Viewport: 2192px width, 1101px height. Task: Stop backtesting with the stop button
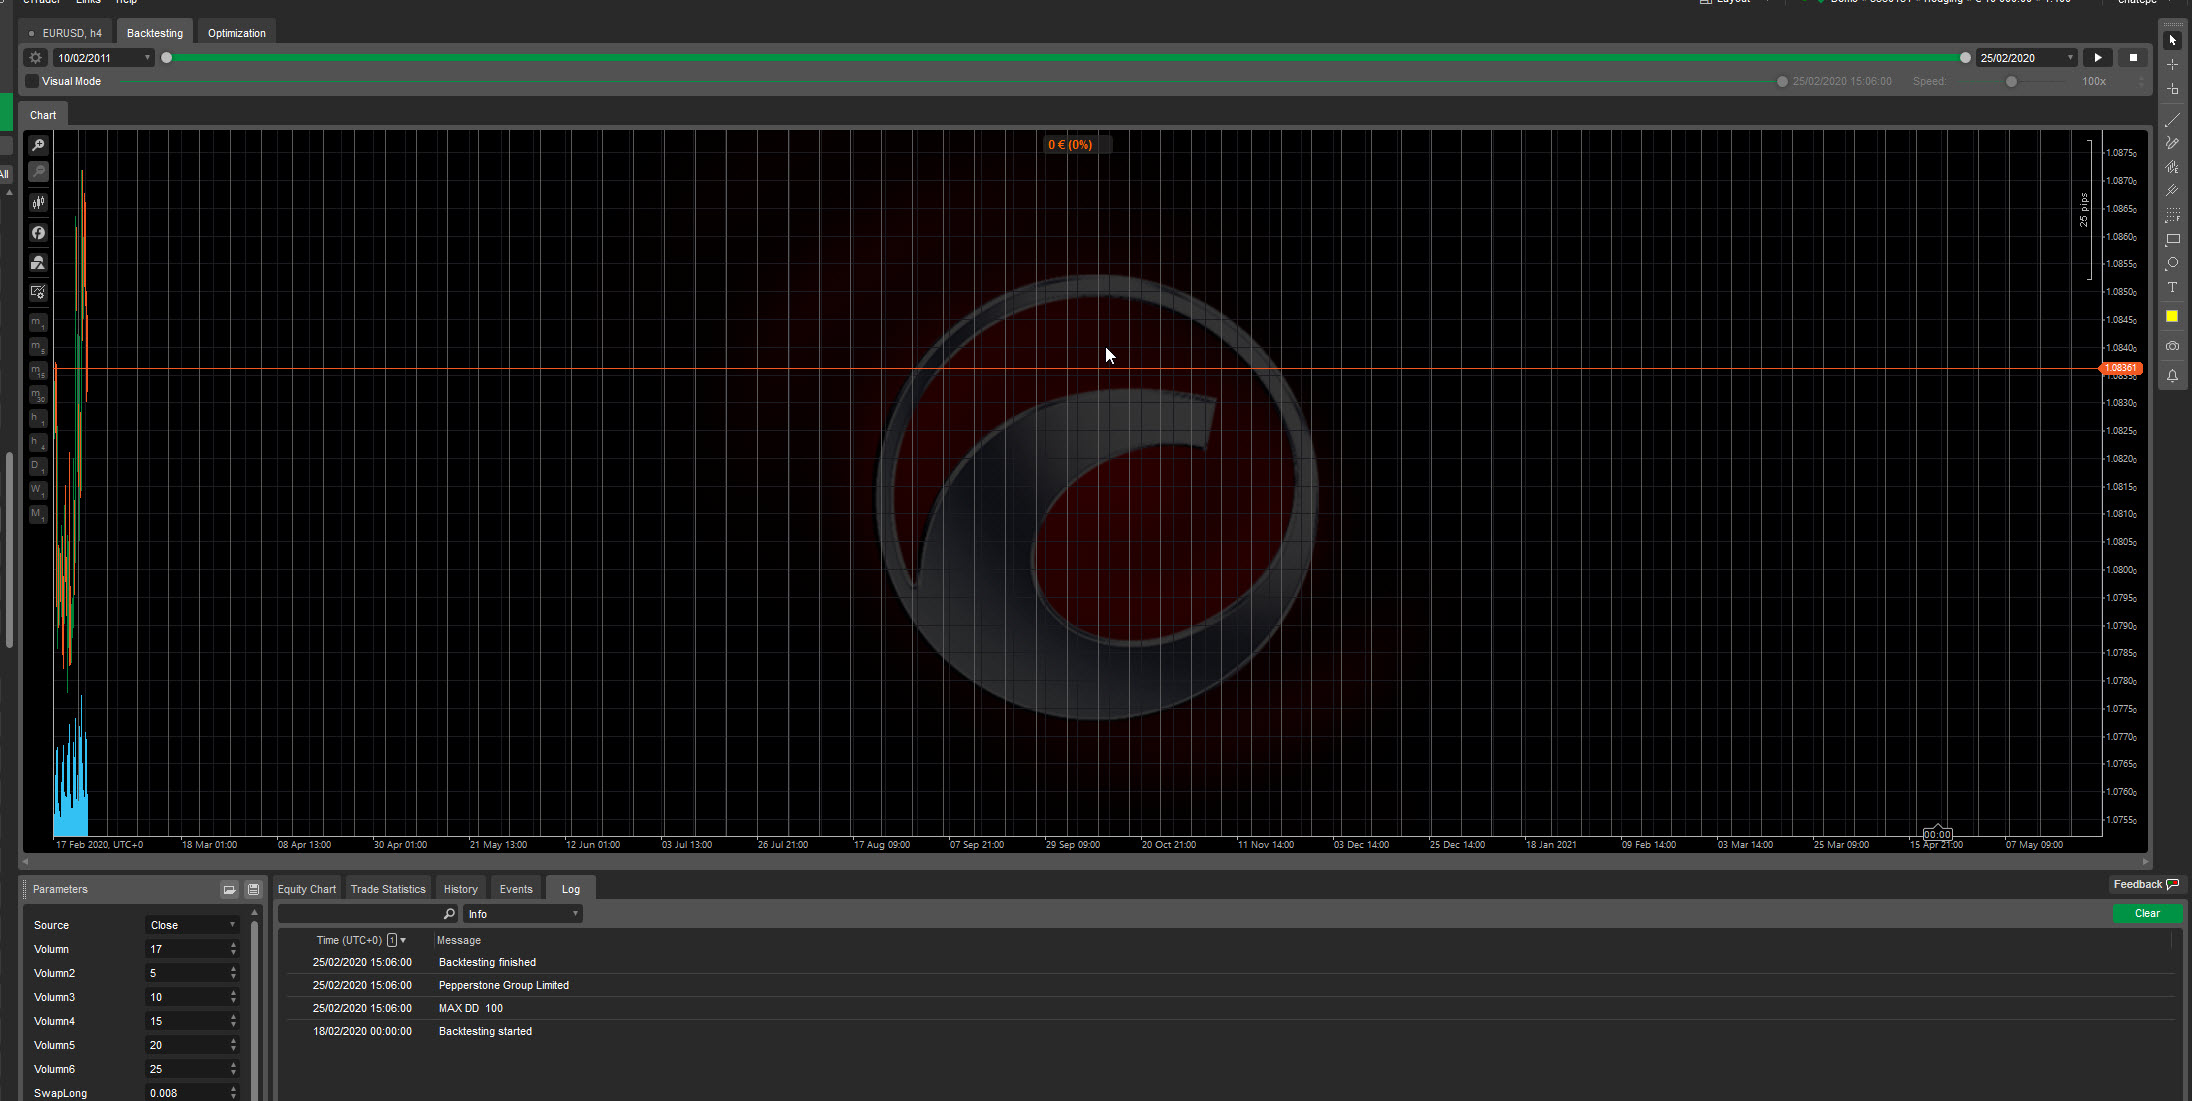[2133, 58]
